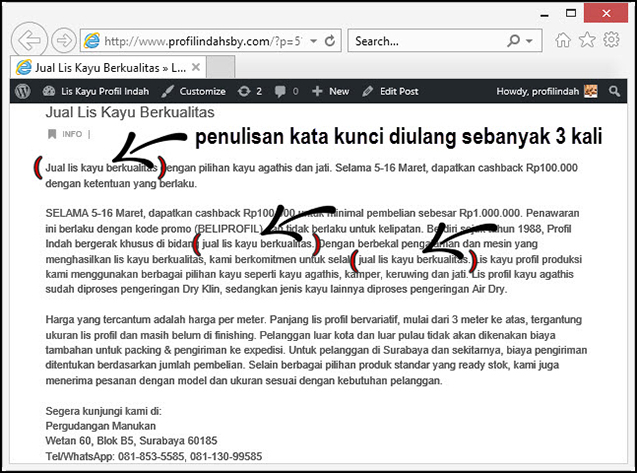Image resolution: width=637 pixels, height=473 pixels.
Task: Open the Howdy, profilindah account menu
Action: (x=537, y=91)
